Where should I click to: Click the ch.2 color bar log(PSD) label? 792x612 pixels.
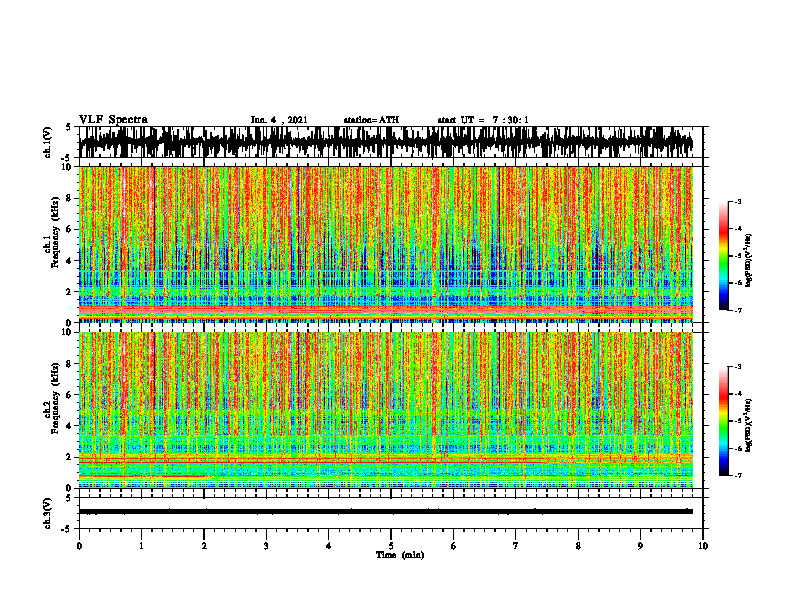[749, 425]
